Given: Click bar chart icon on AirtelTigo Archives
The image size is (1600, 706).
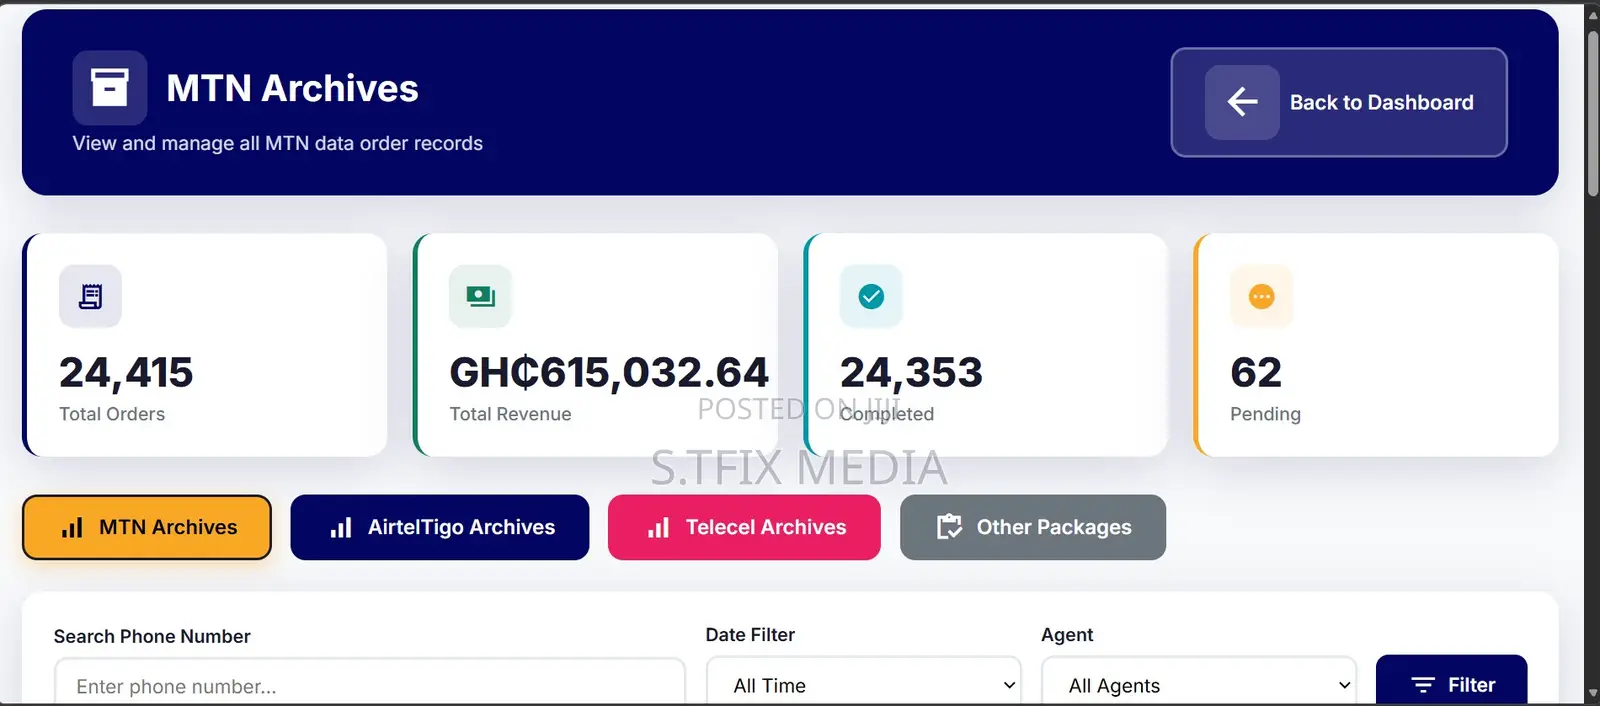Looking at the screenshot, I should pyautogui.click(x=341, y=528).
